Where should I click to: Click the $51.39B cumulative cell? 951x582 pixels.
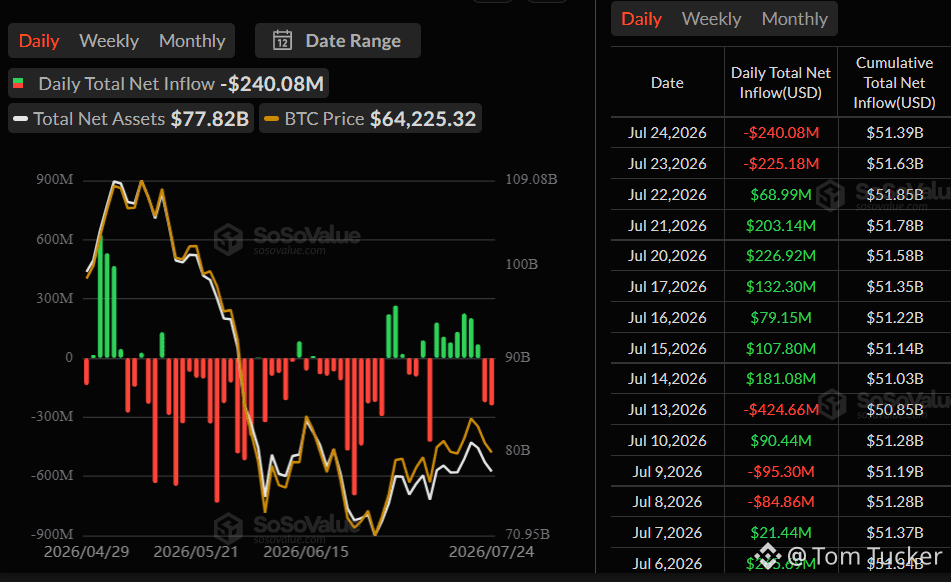[895, 132]
